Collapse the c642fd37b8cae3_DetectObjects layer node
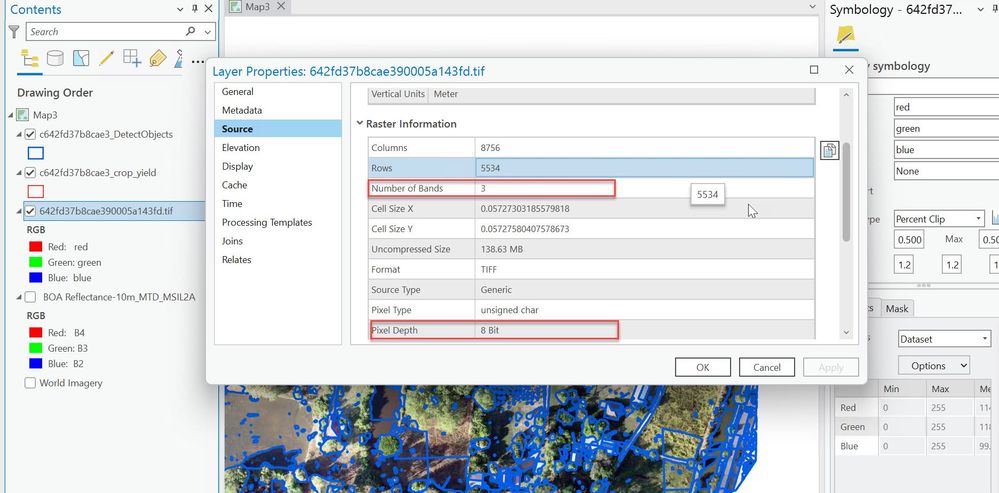999x493 pixels. 19,134
